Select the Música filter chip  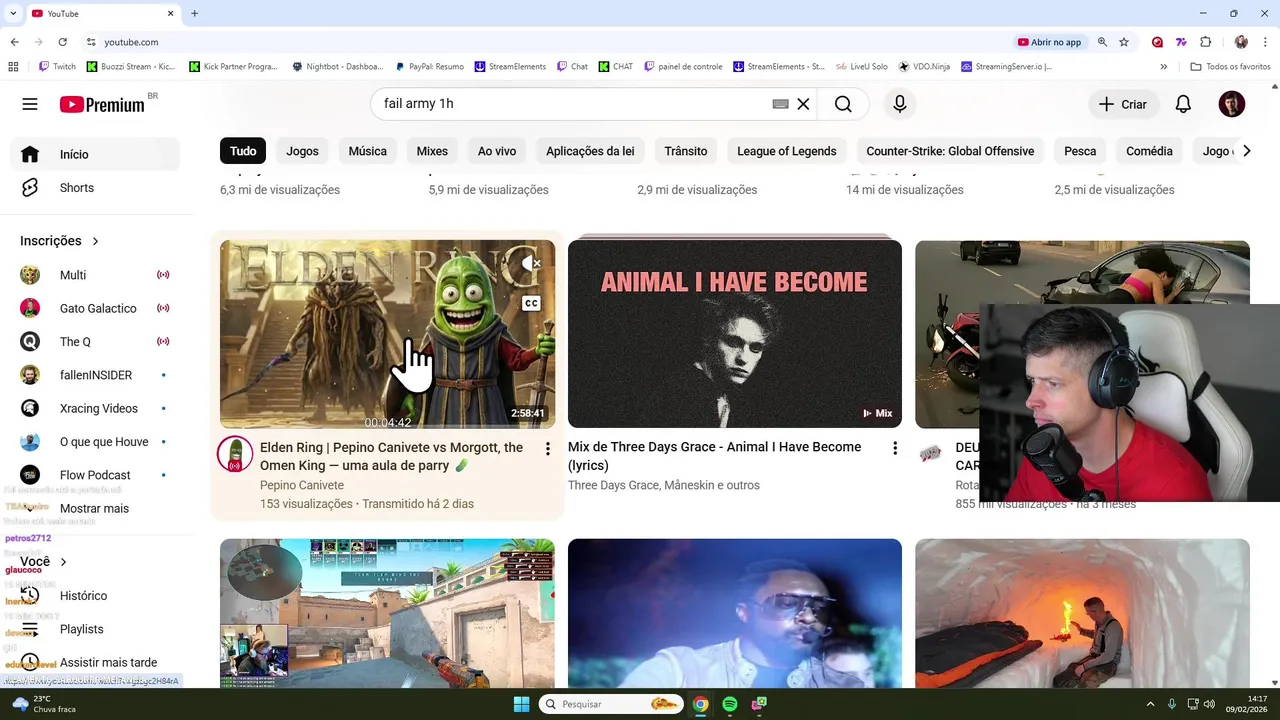367,151
